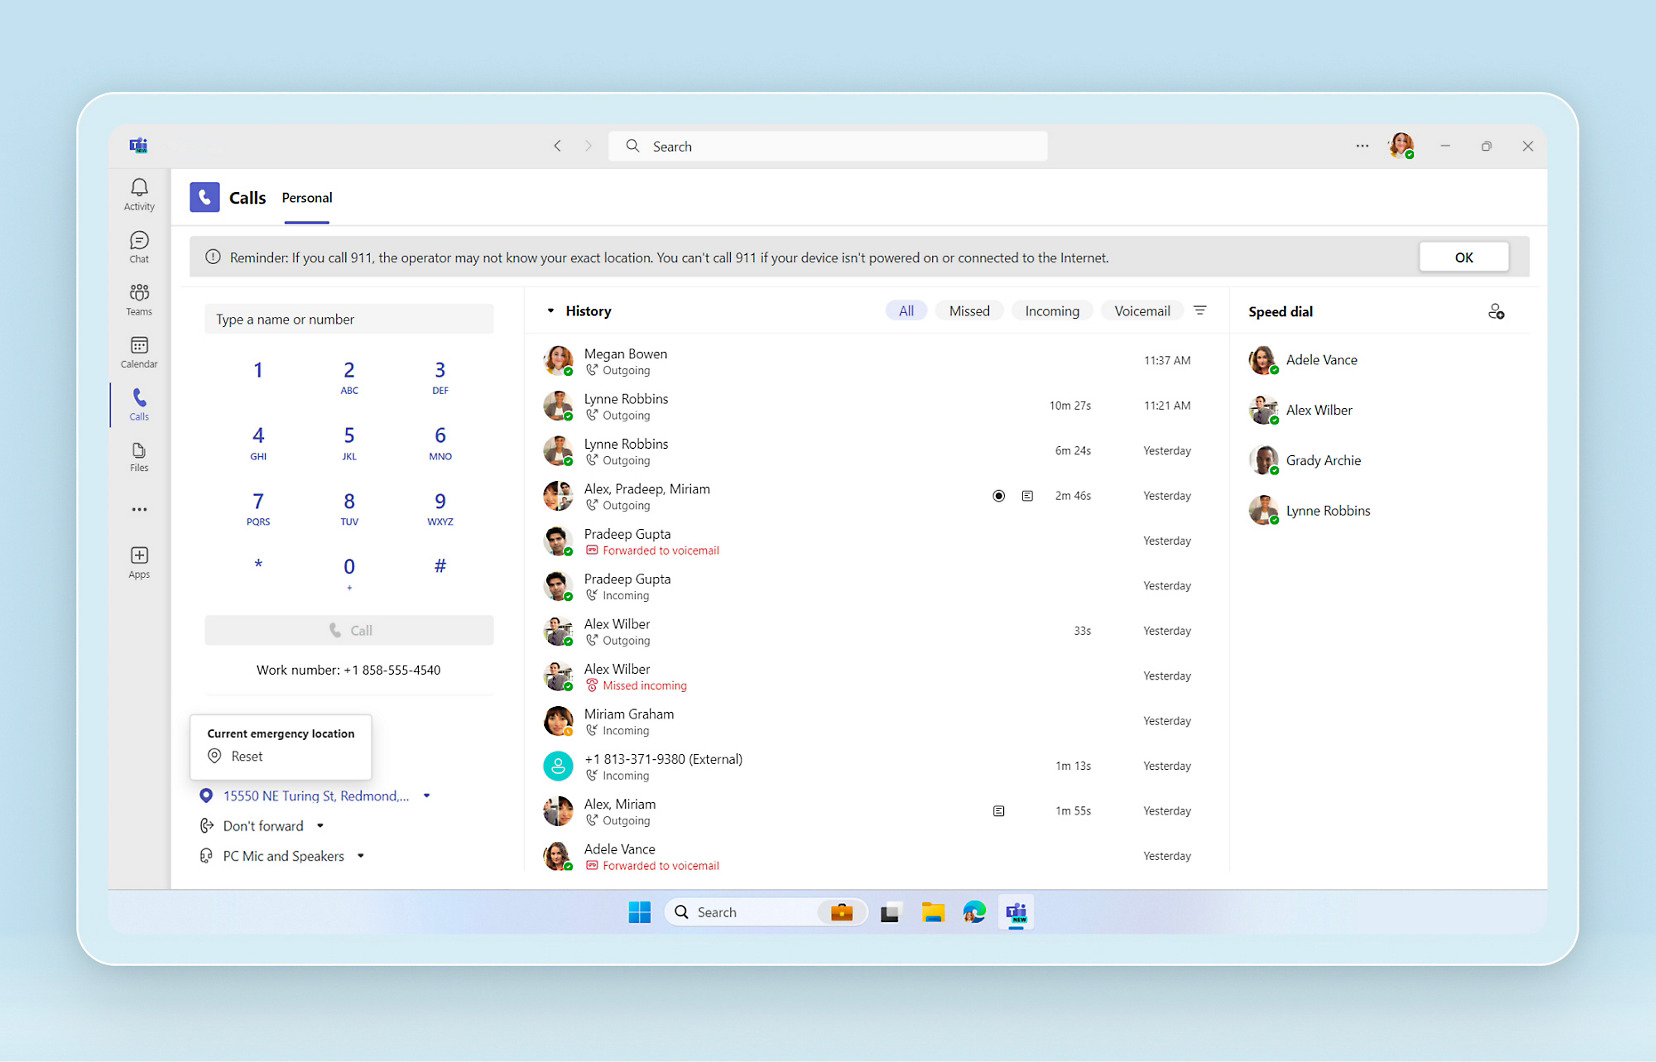Open Chat from the left sidebar

(139, 246)
